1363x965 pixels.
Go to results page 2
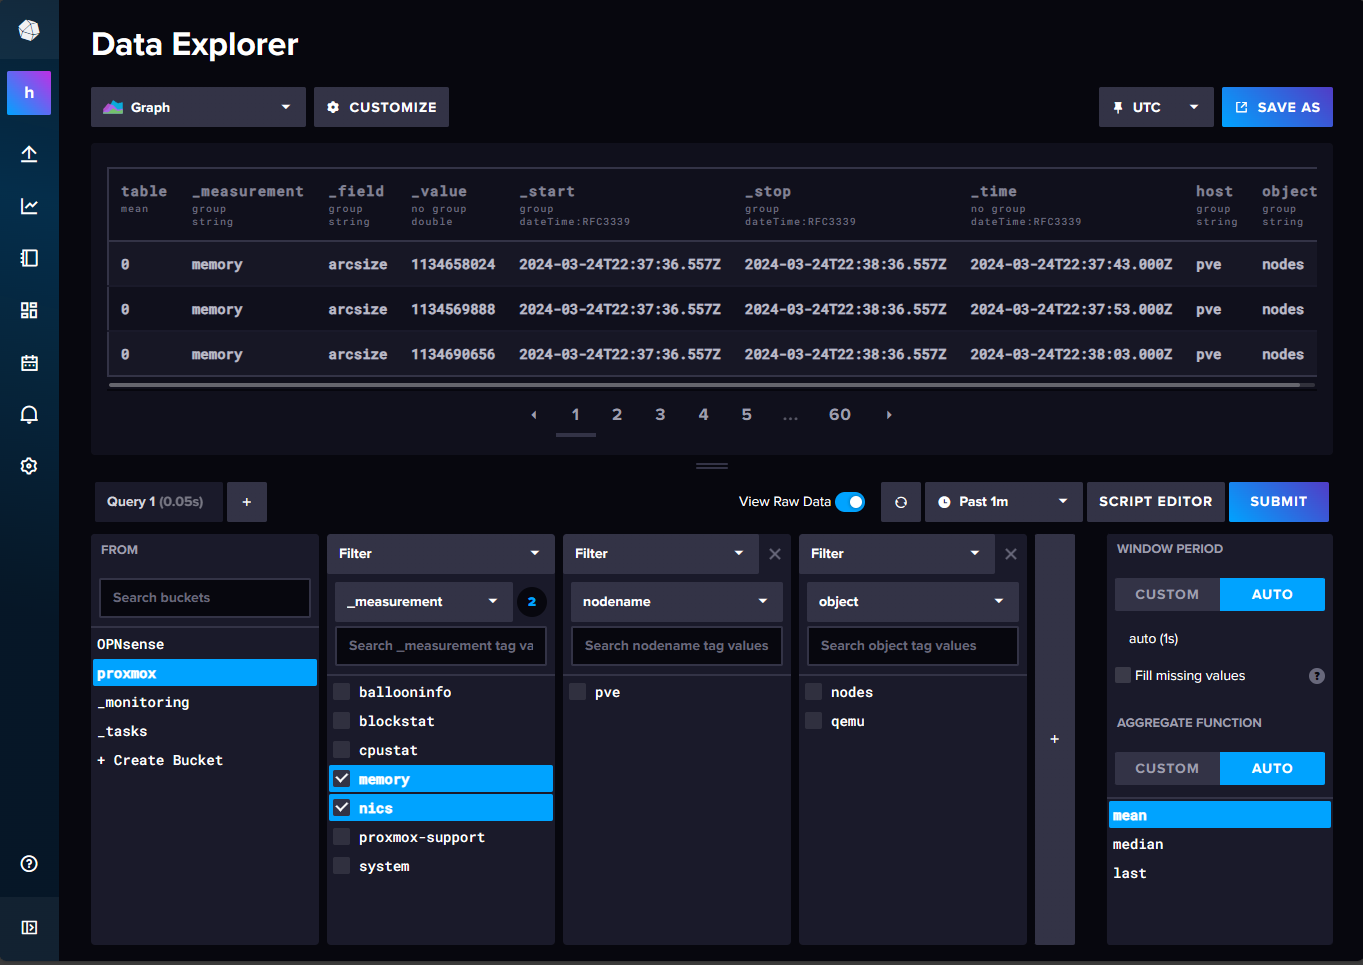pos(617,415)
